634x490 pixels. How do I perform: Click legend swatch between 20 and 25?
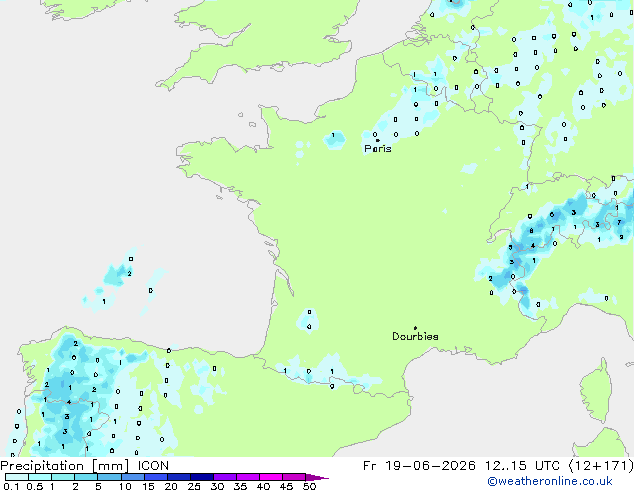pos(179,477)
